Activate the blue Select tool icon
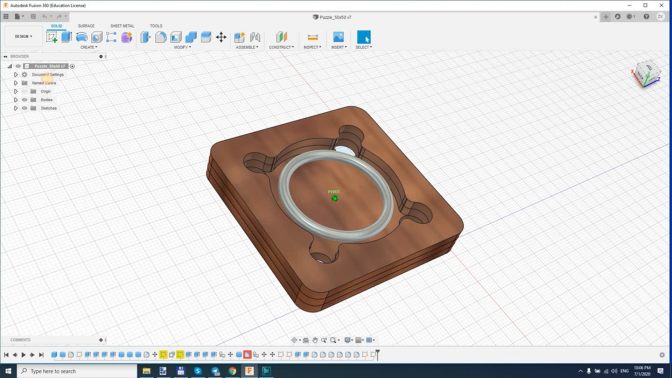The image size is (672, 378). 363,37
